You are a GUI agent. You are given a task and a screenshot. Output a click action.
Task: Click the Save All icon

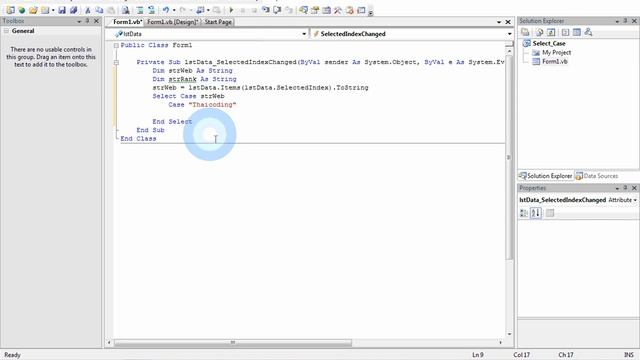click(73, 10)
